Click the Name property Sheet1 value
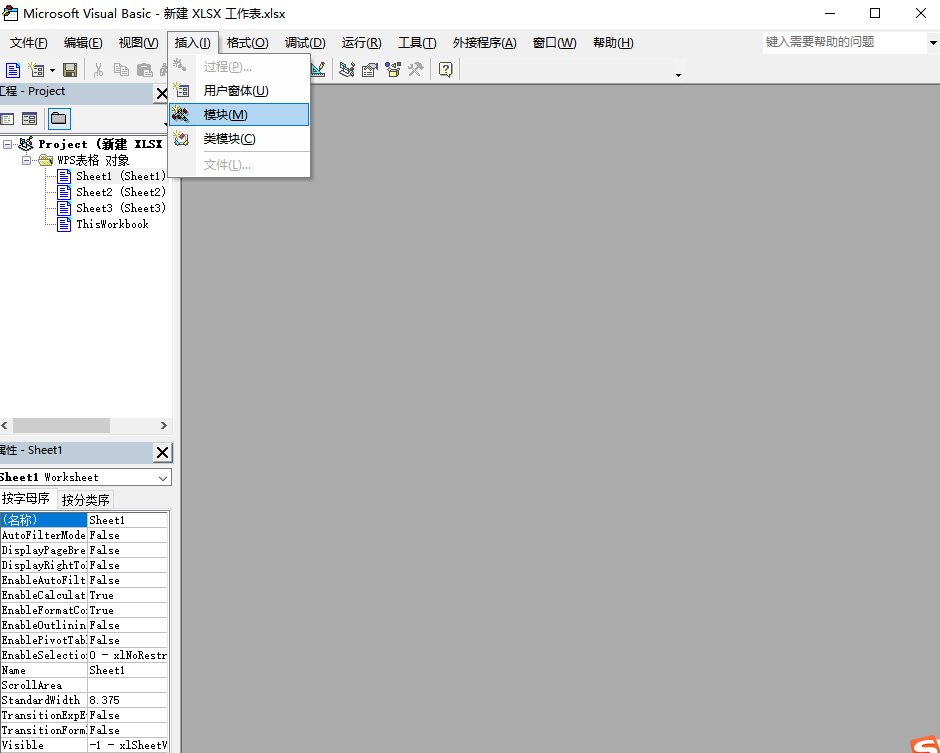 pos(127,670)
